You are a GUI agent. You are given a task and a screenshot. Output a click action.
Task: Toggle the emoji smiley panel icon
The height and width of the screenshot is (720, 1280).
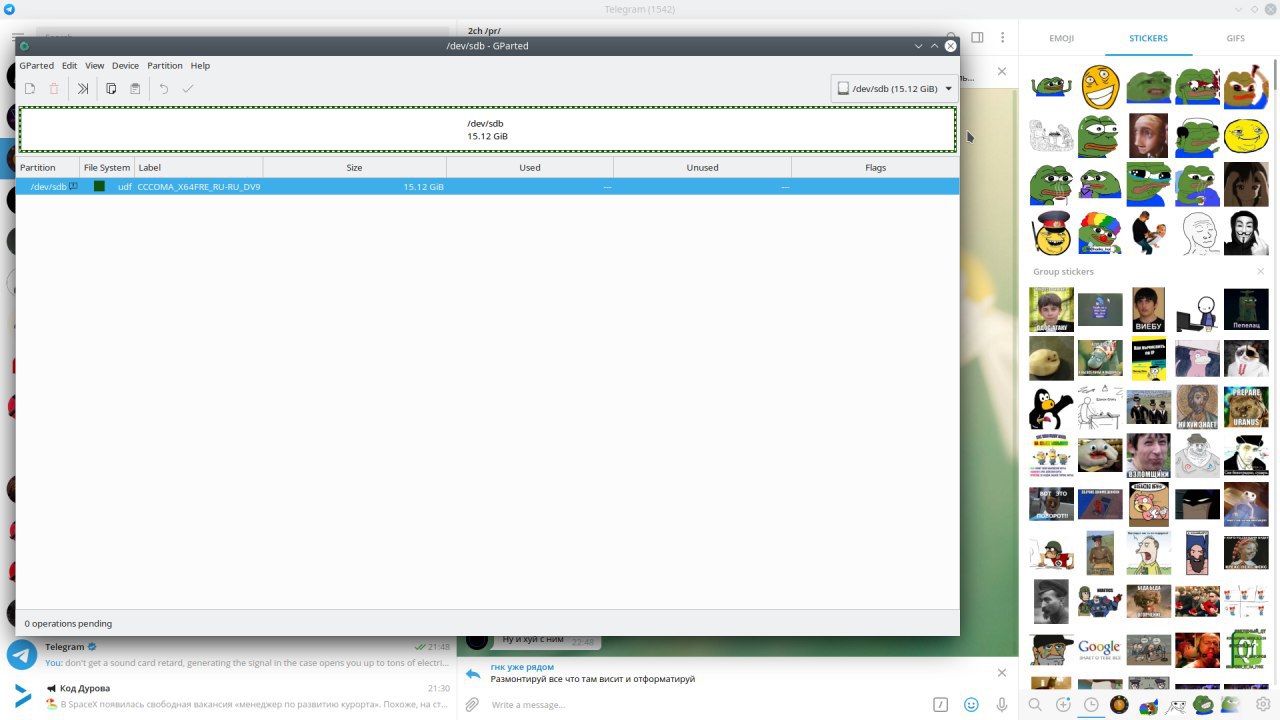click(971, 704)
